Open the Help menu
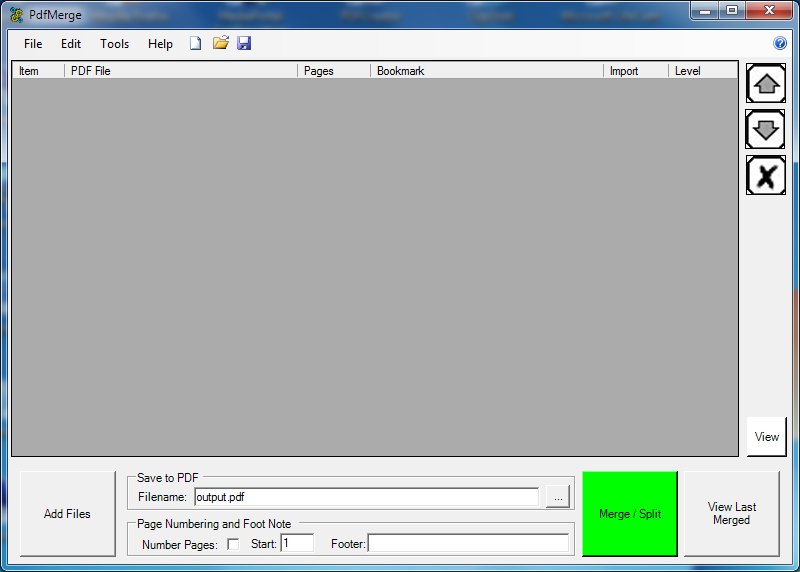This screenshot has height=572, width=800. click(x=160, y=44)
